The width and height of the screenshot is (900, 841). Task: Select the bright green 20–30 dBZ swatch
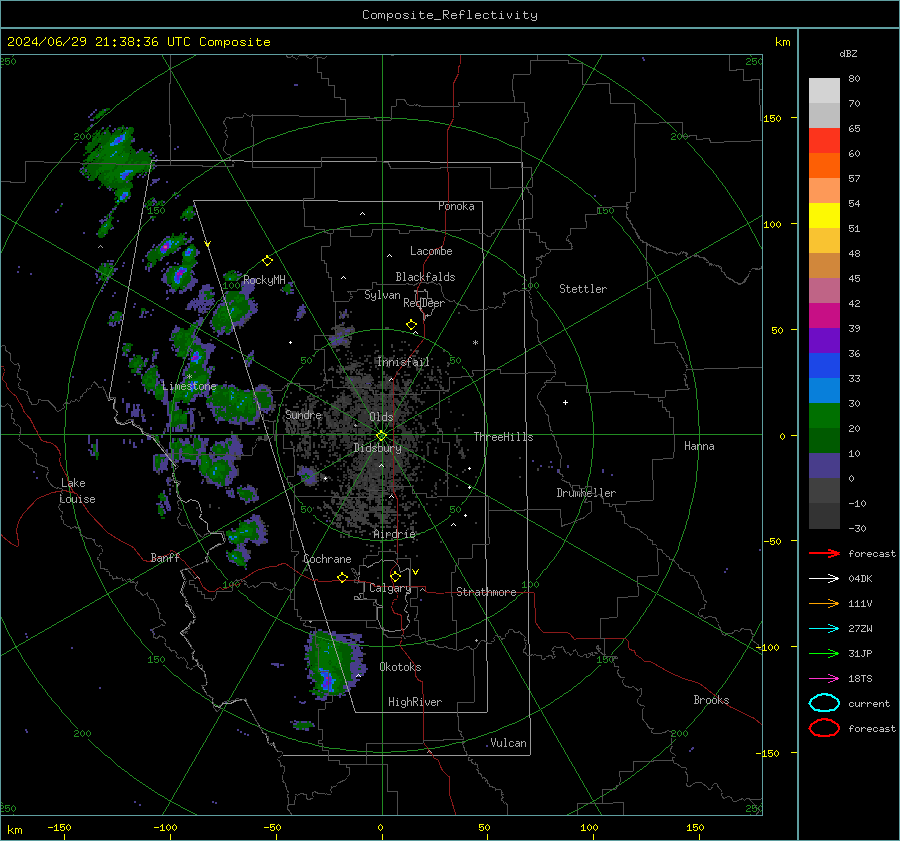coord(824,416)
